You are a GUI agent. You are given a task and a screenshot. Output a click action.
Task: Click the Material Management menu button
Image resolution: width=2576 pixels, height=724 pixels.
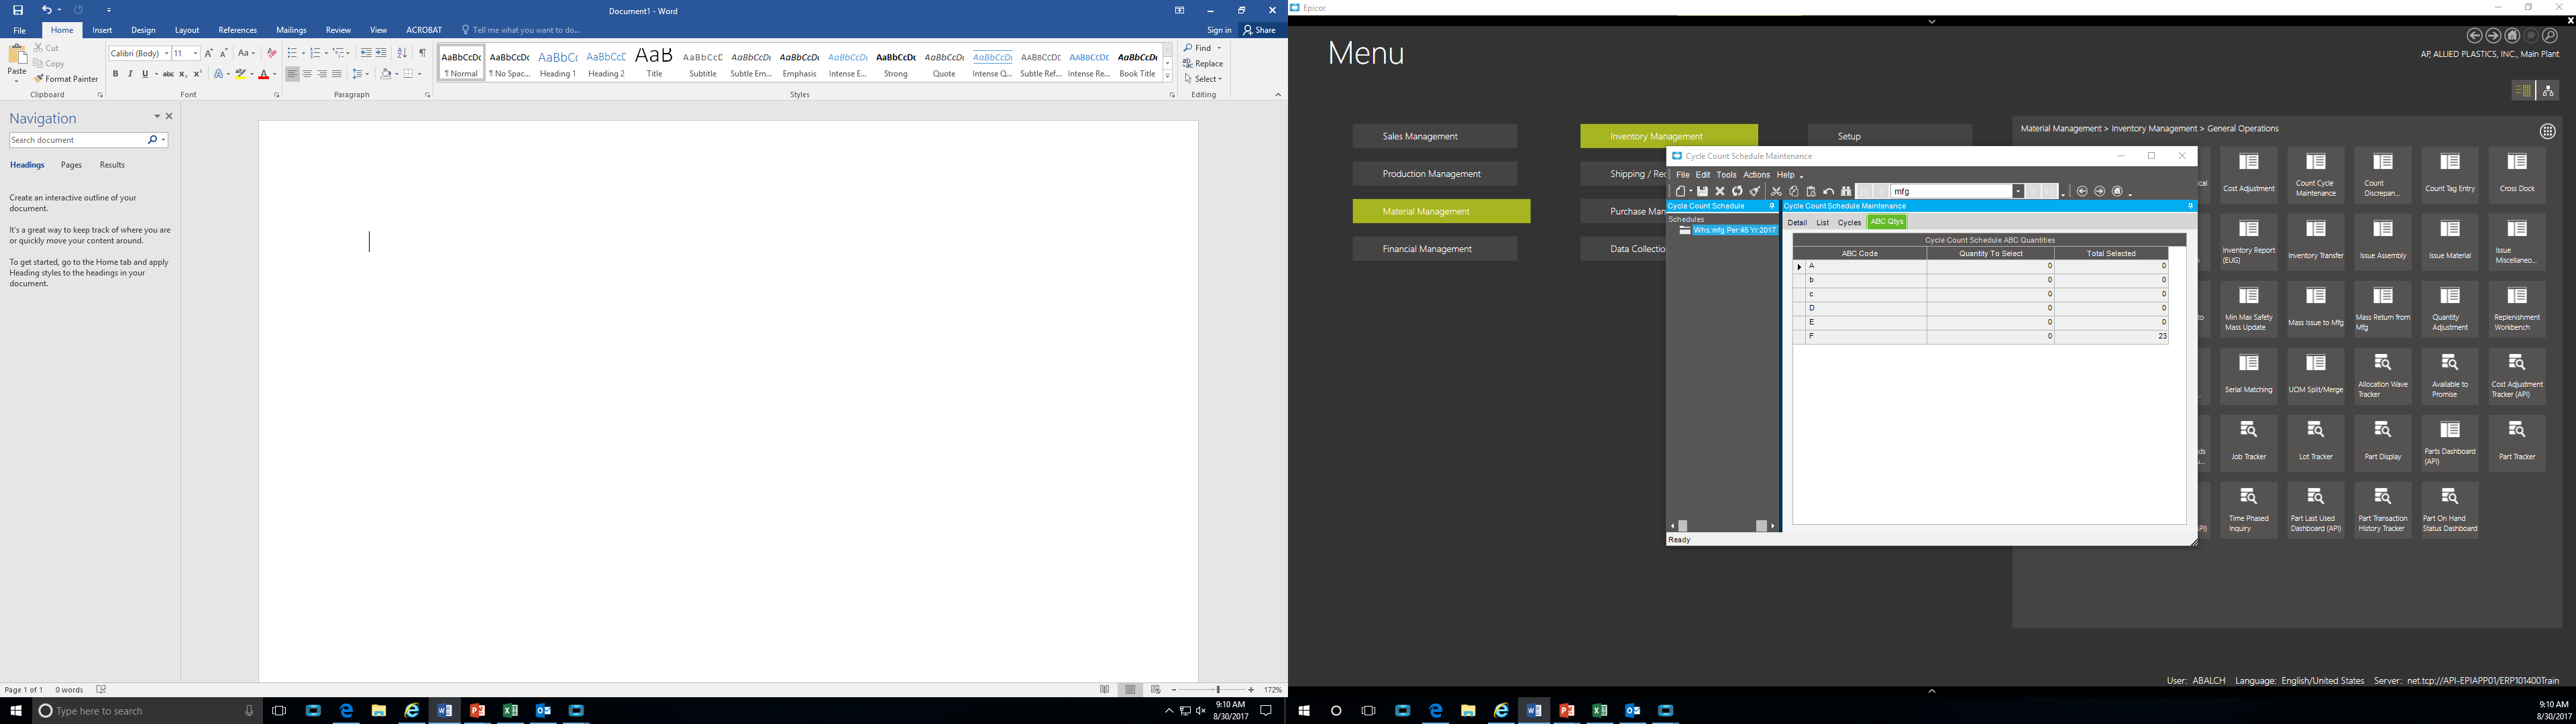pos(1441,211)
